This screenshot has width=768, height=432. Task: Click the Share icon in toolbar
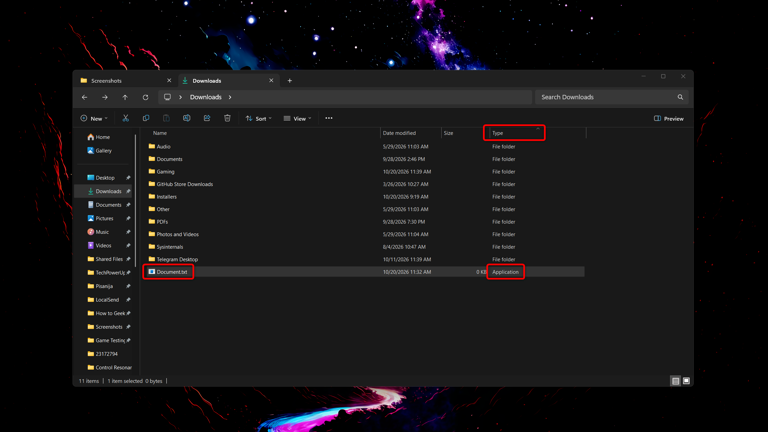click(x=207, y=118)
